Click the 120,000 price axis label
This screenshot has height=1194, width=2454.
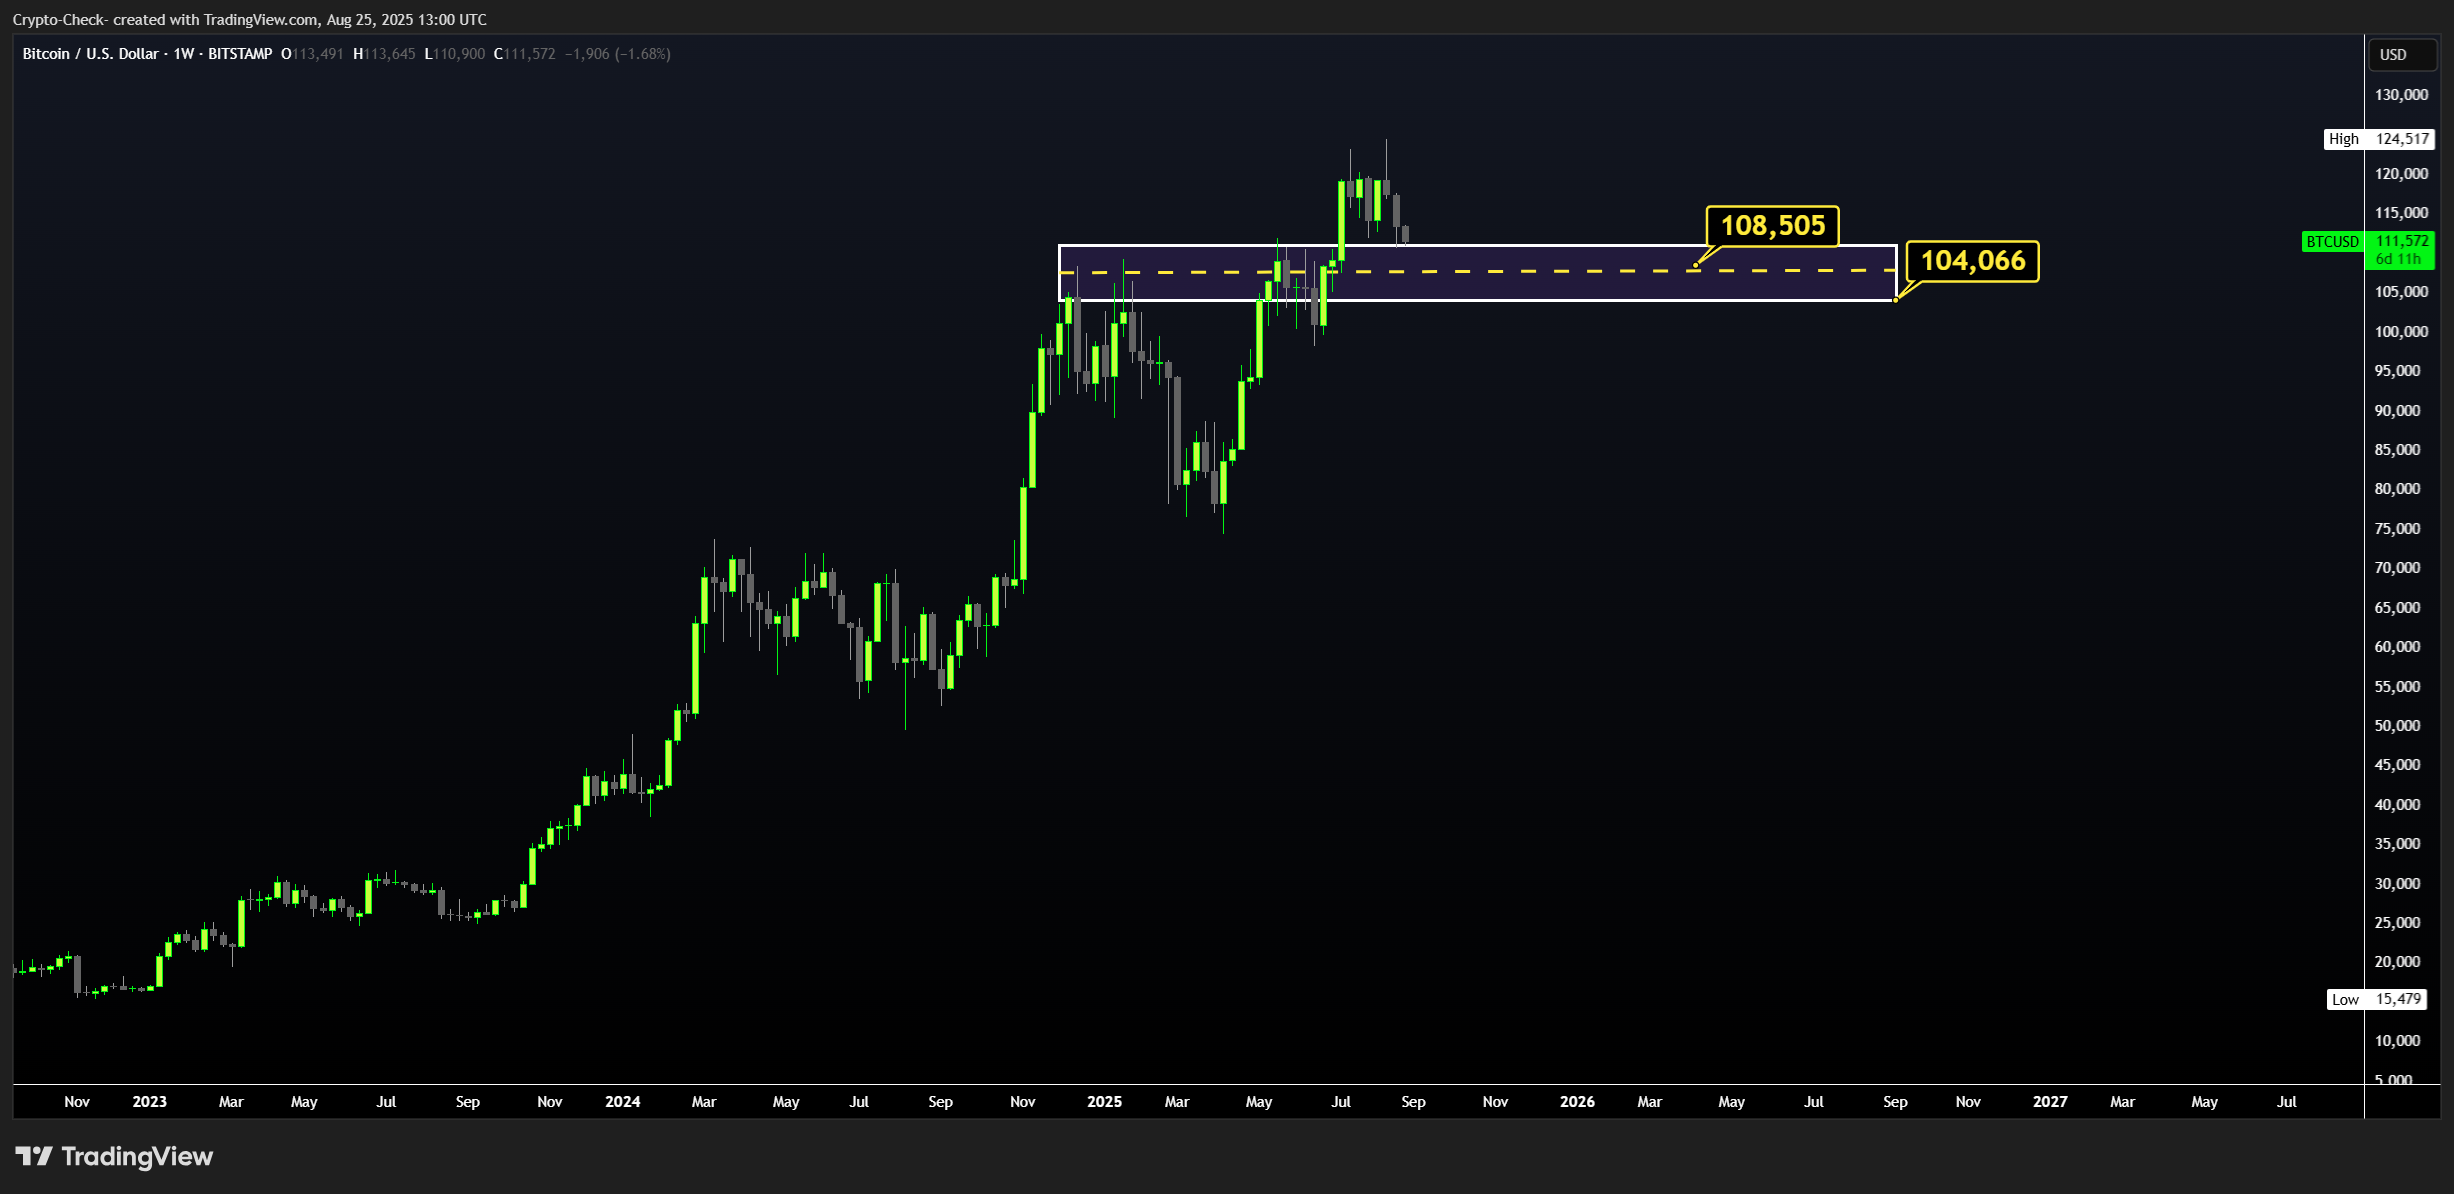2401,174
